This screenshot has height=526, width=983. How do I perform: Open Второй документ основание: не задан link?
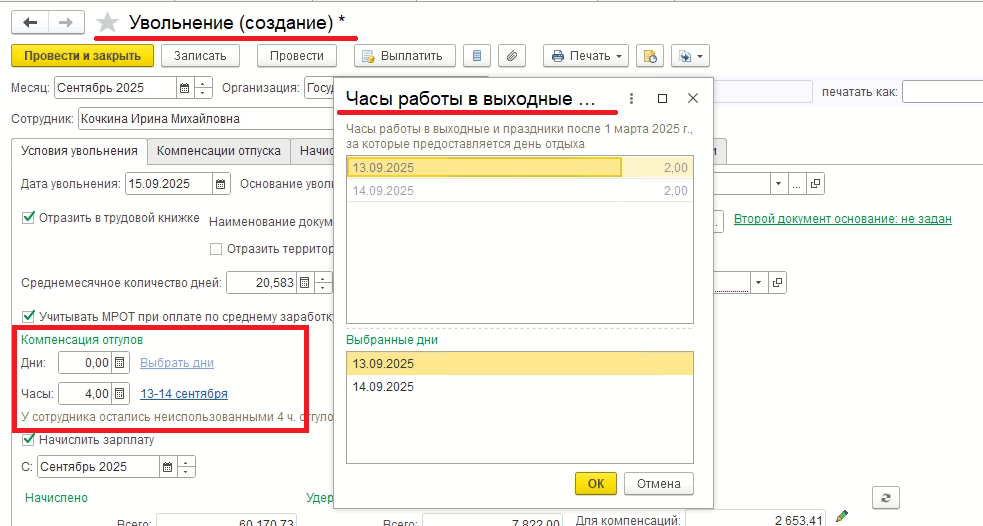(x=843, y=219)
